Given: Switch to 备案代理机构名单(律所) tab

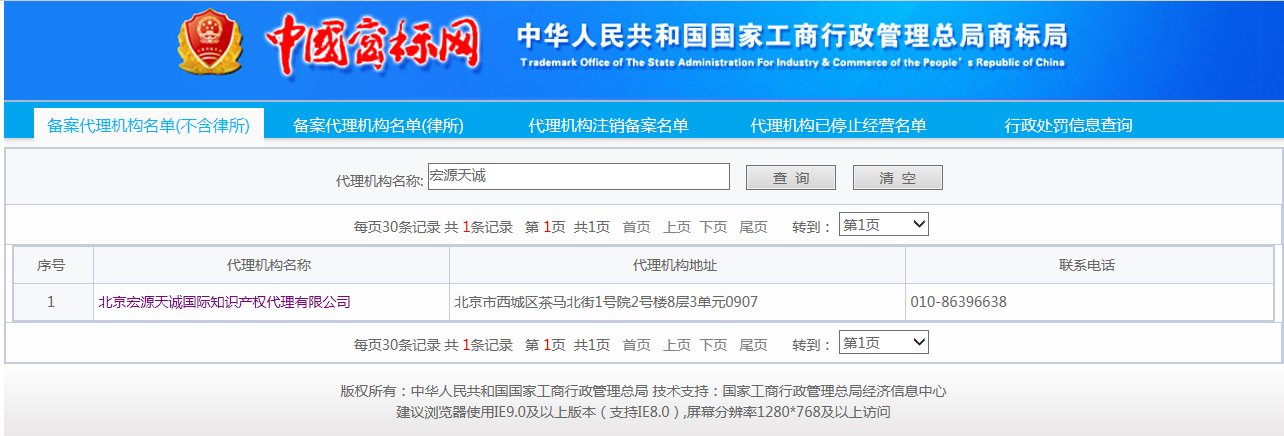Looking at the screenshot, I should pyautogui.click(x=378, y=125).
